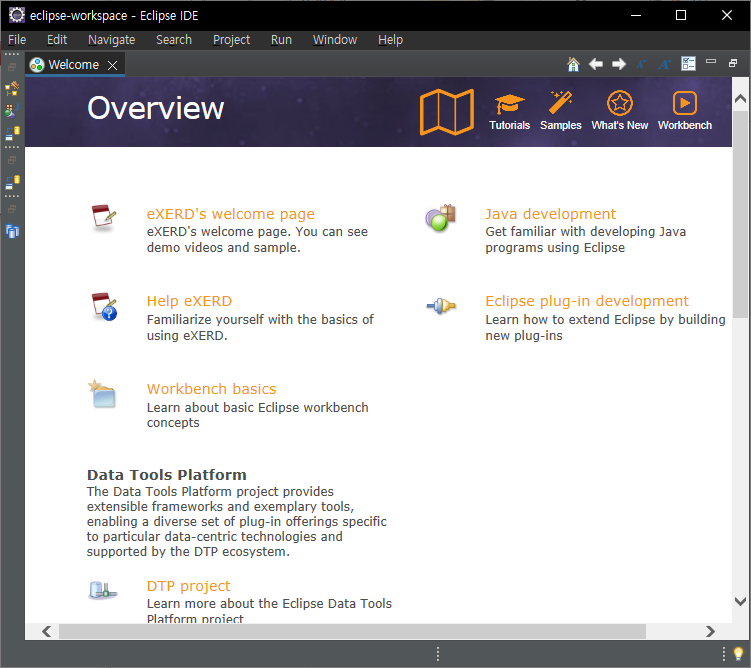Open the DTP project link
The height and width of the screenshot is (668, 751).
tap(188, 586)
